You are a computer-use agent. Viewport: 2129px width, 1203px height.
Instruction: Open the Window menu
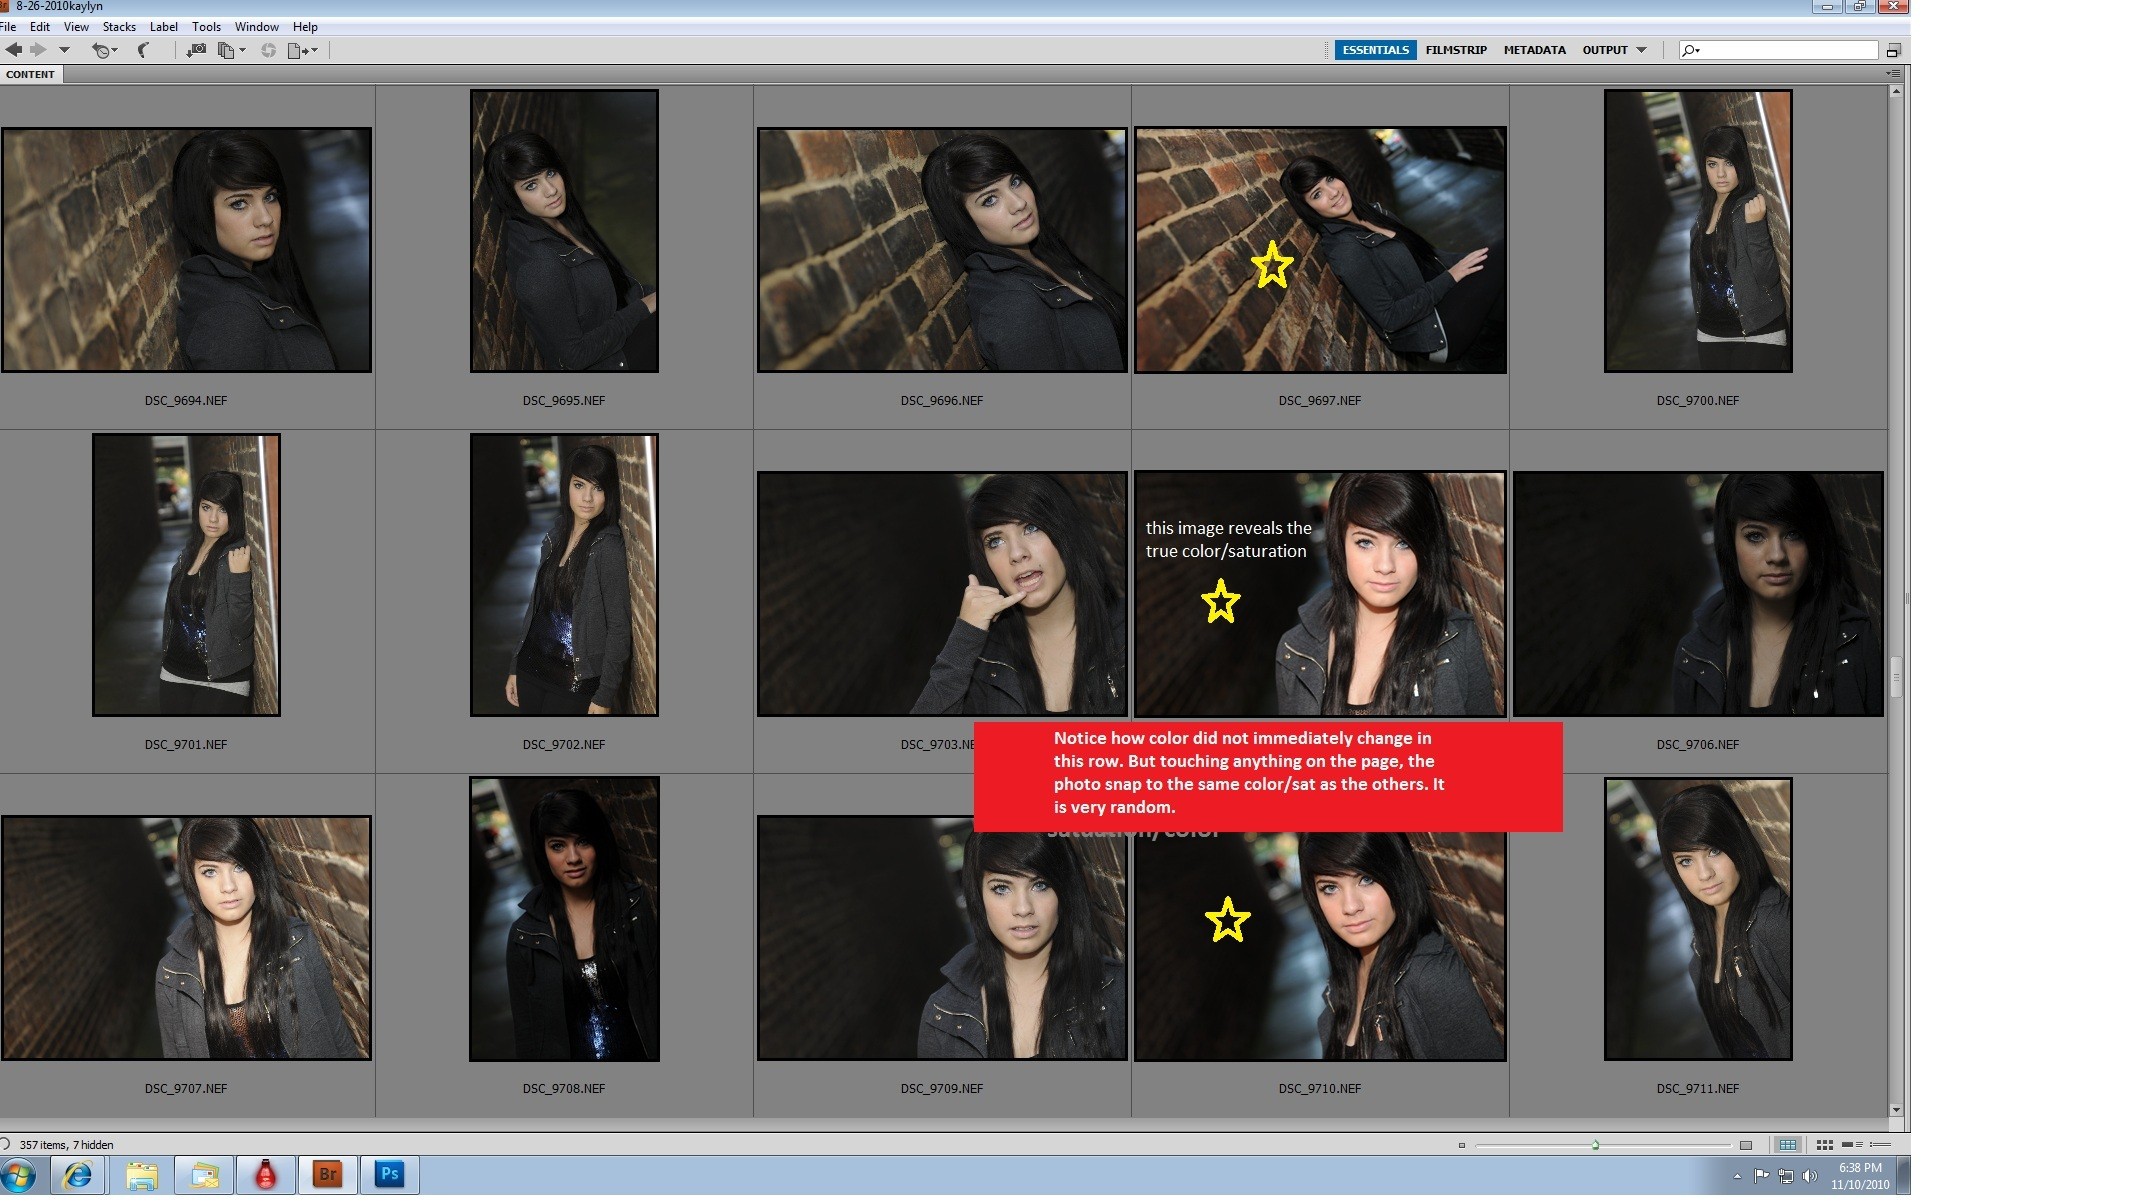pyautogui.click(x=257, y=27)
